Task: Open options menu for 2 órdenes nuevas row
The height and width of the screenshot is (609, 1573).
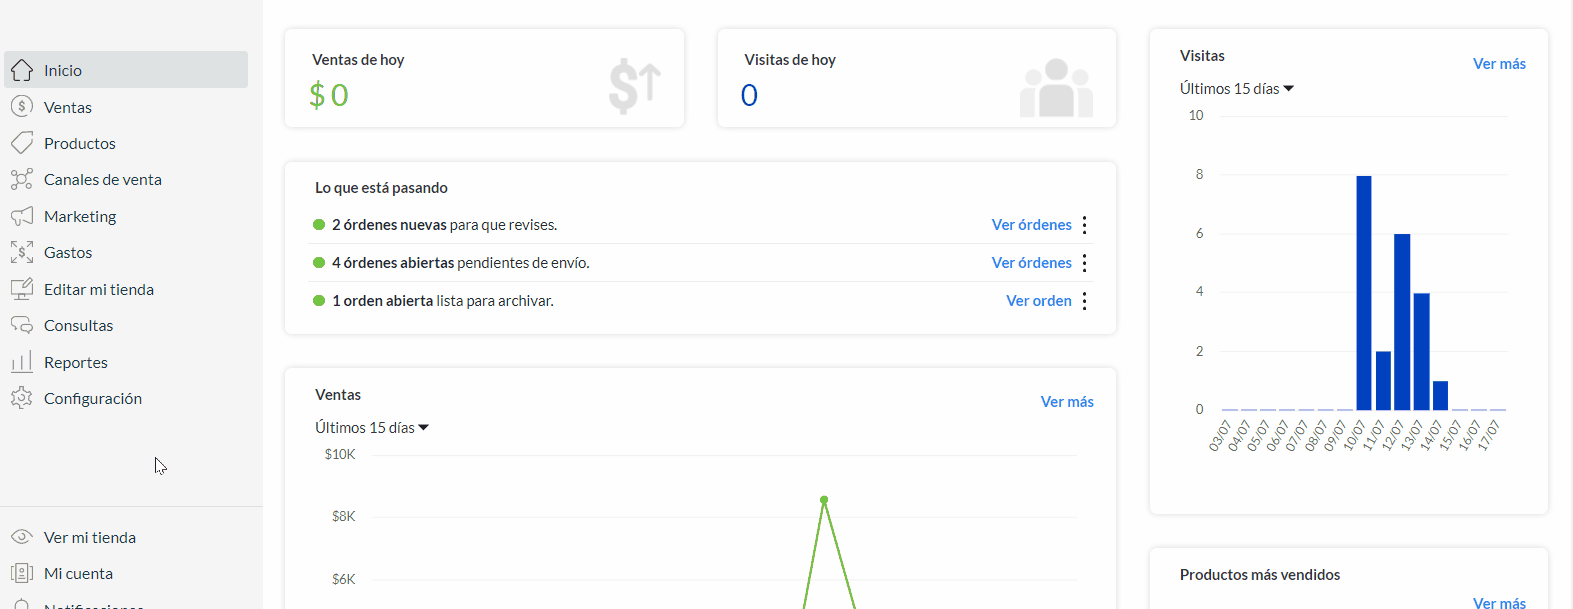Action: pyautogui.click(x=1084, y=225)
